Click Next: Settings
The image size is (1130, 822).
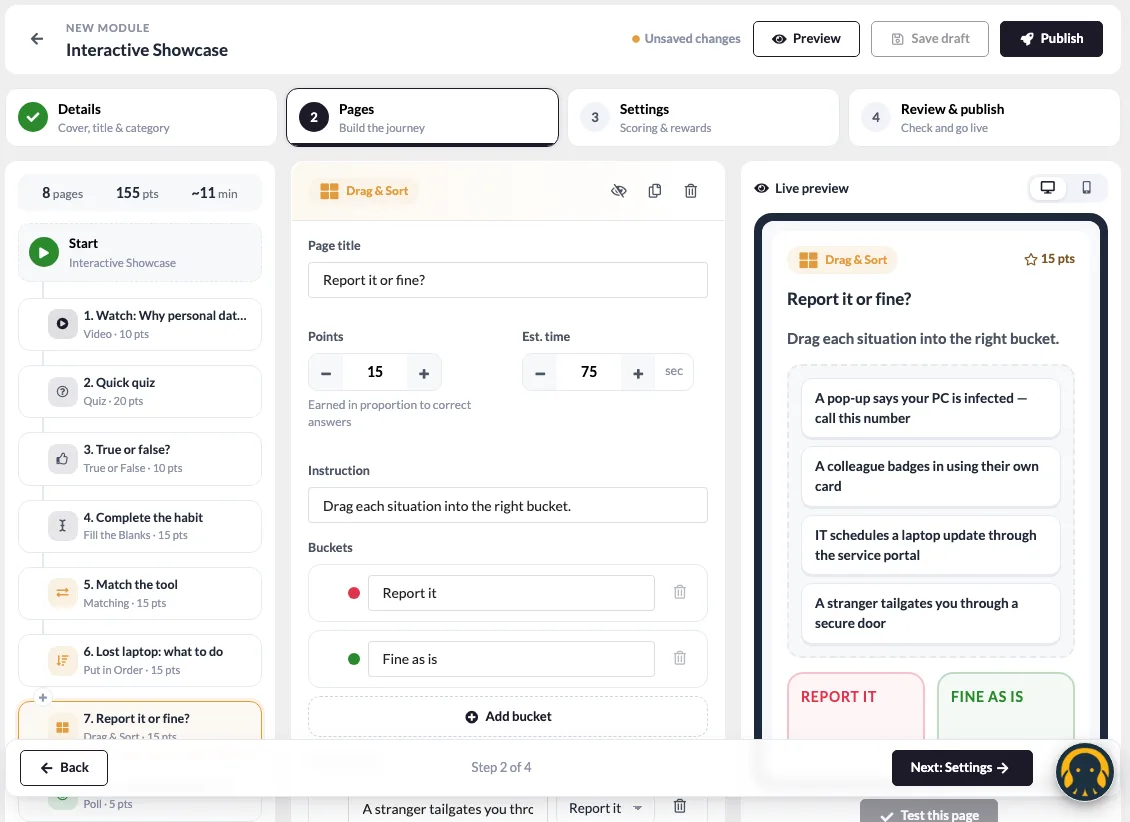tap(962, 768)
